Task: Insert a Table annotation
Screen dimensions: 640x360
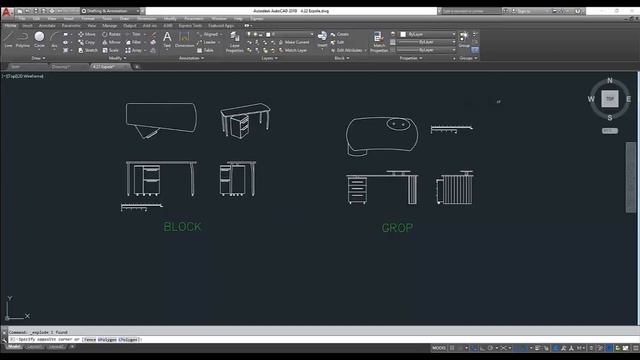Action: [205, 50]
